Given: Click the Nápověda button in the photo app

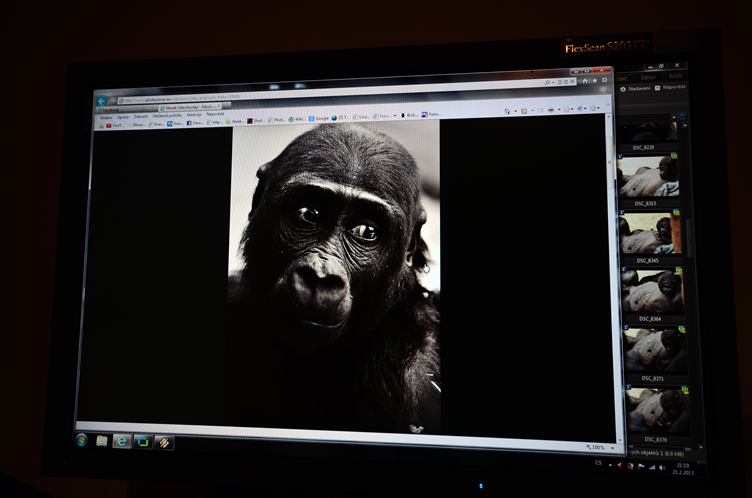Looking at the screenshot, I should coord(672,87).
